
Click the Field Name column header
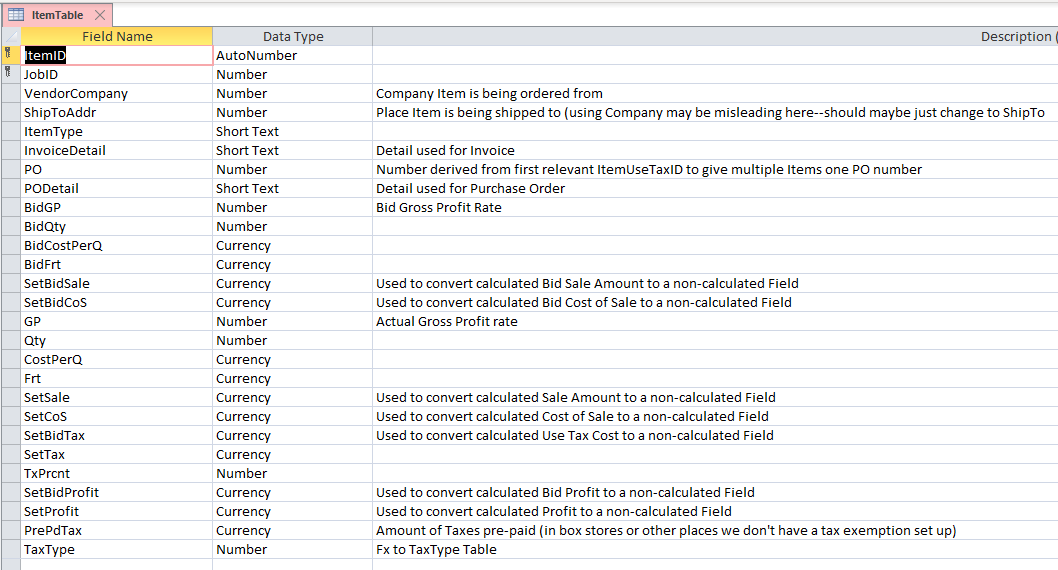(117, 36)
